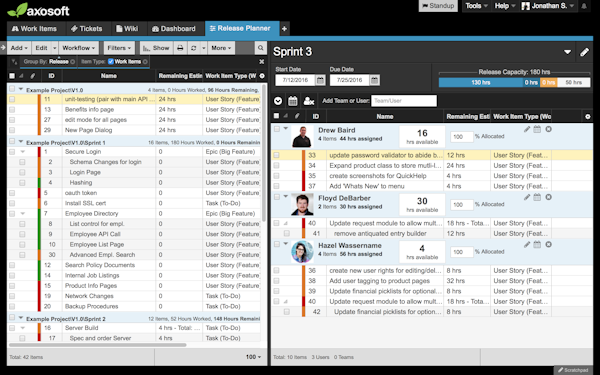Viewport: 600px width, 375px height.
Task: Open the Workflow dropdown
Action: pos(78,48)
